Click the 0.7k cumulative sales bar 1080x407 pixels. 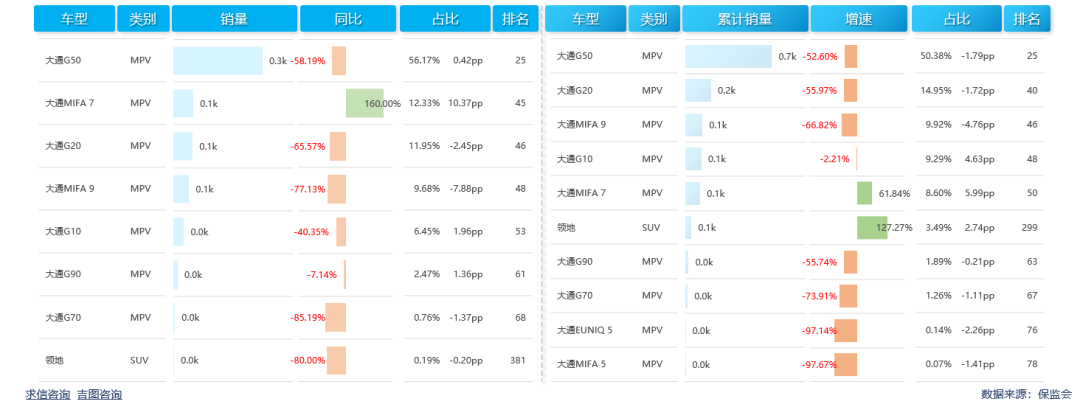[727, 57]
